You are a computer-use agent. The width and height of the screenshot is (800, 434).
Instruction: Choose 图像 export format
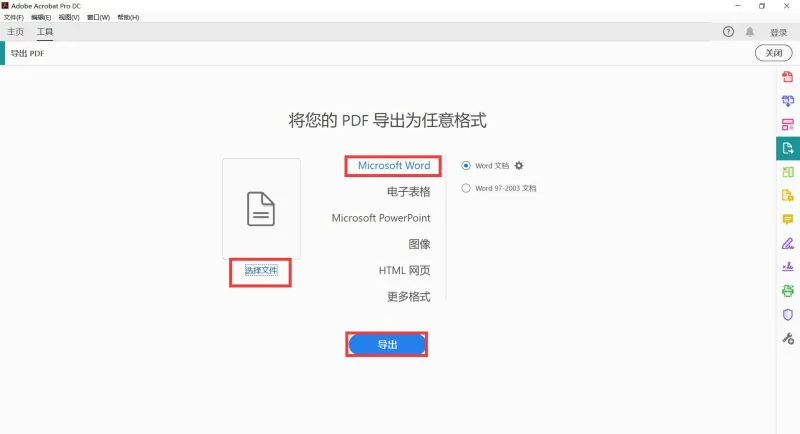[x=419, y=244]
